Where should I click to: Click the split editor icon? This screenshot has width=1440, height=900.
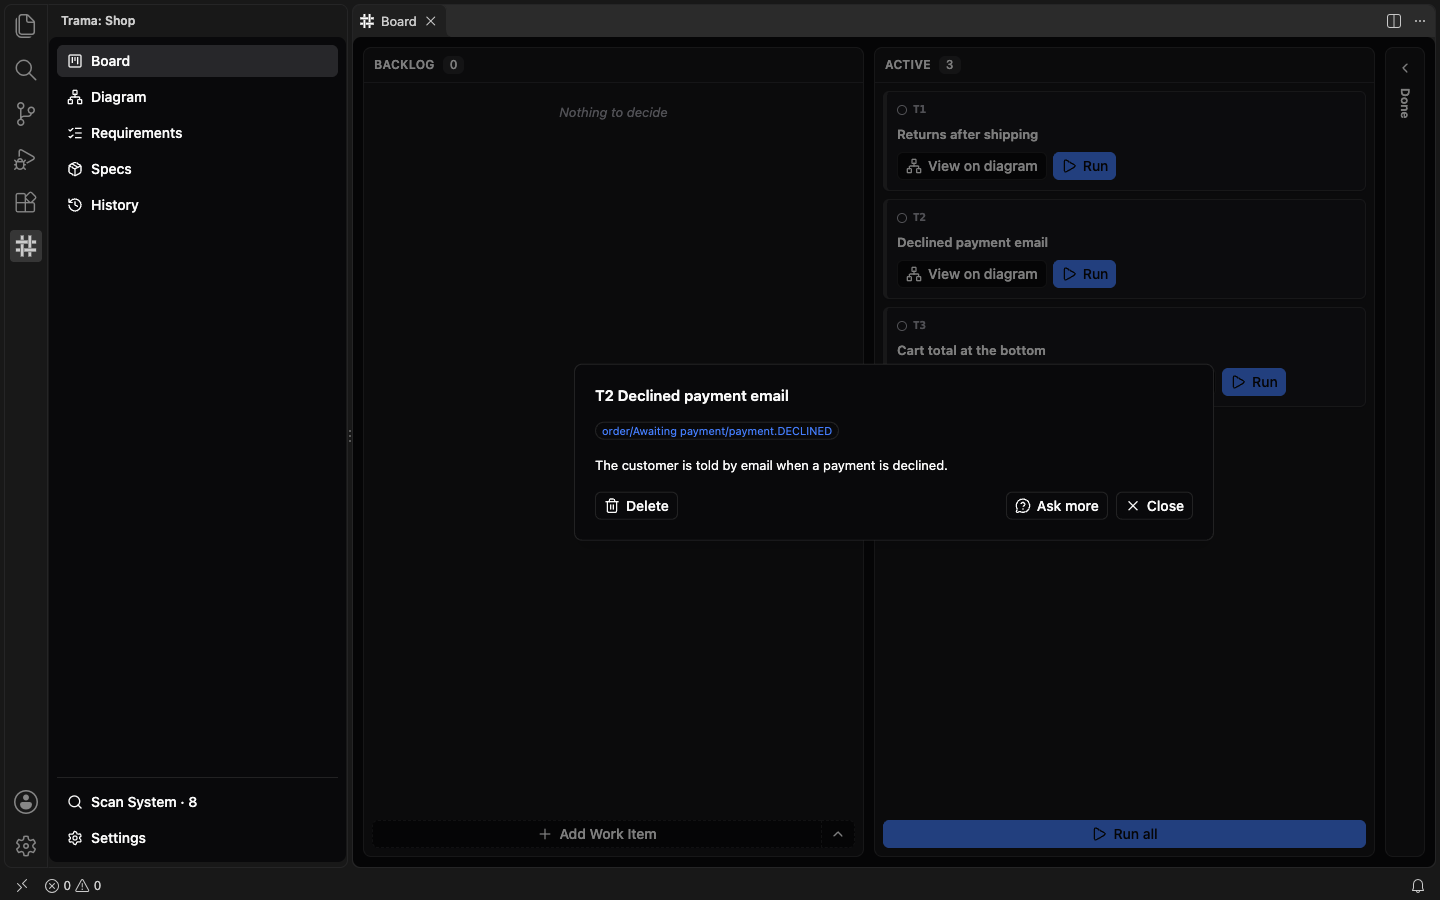click(1394, 21)
